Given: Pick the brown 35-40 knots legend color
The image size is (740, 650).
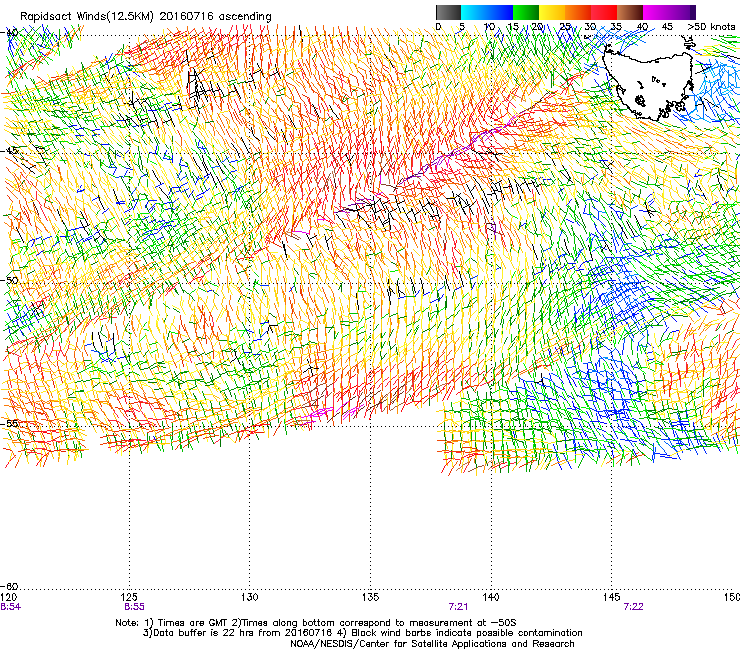Looking at the screenshot, I should coord(630,12).
